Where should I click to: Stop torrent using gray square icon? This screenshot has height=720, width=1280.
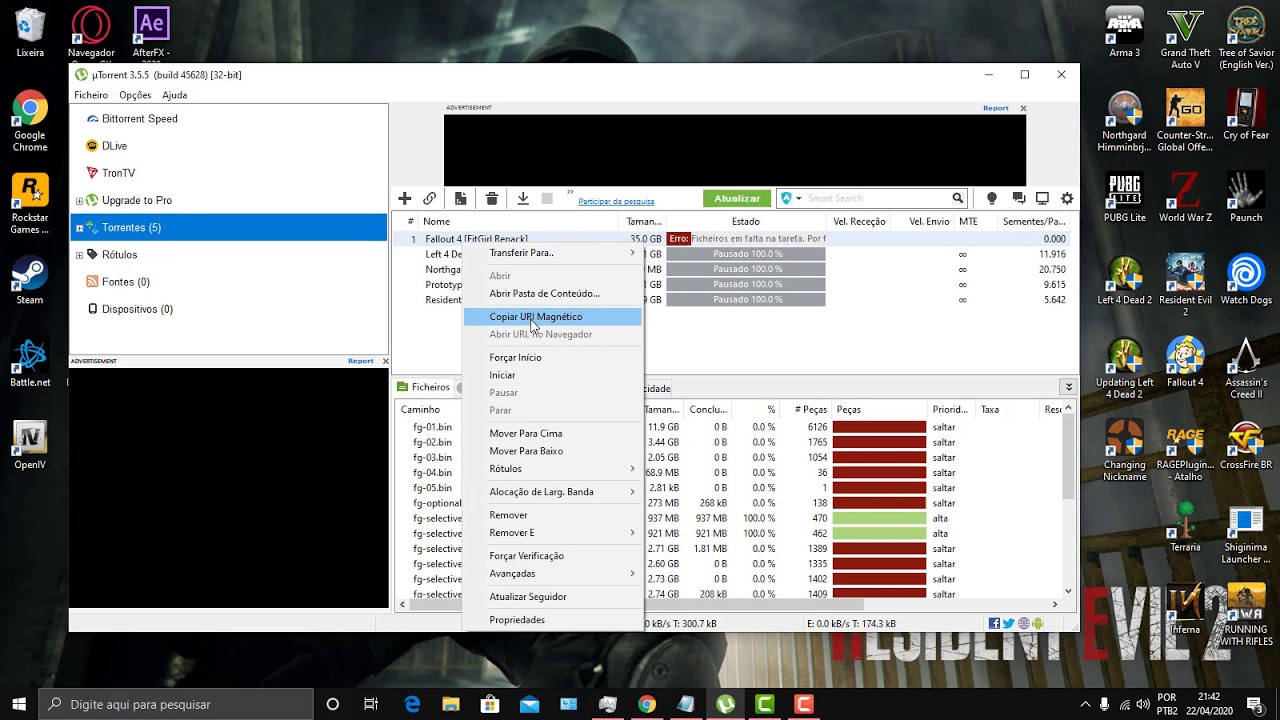tap(547, 199)
